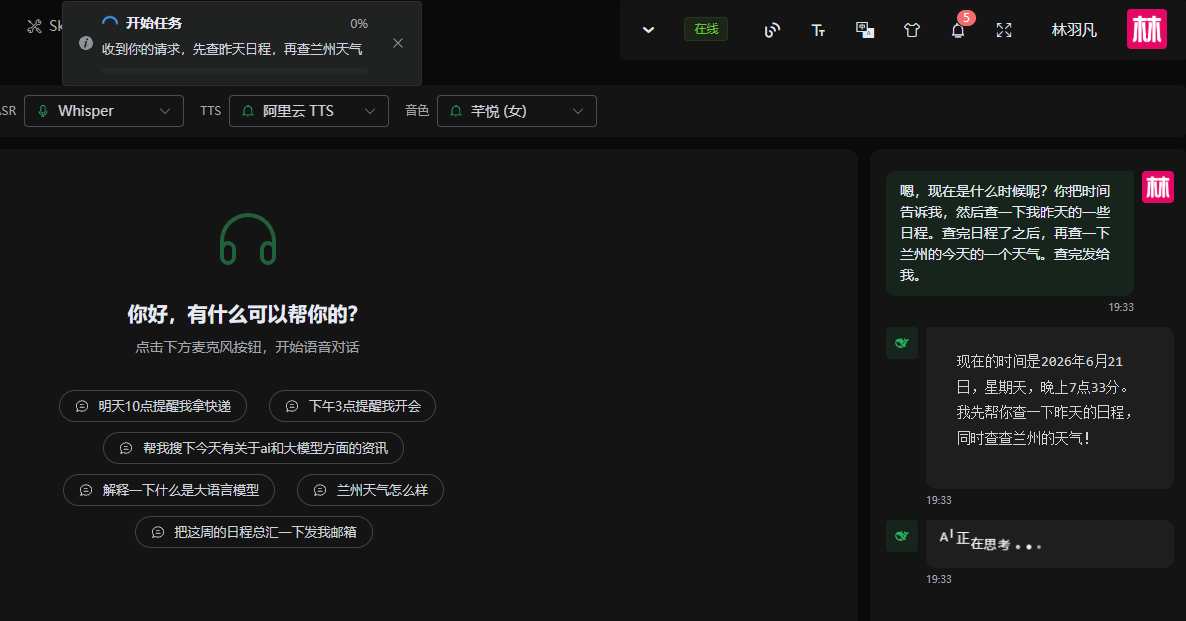Viewport: 1186px width, 621px height.
Task: Click the user message bubble about 兰州天气
Action: pos(1010,233)
